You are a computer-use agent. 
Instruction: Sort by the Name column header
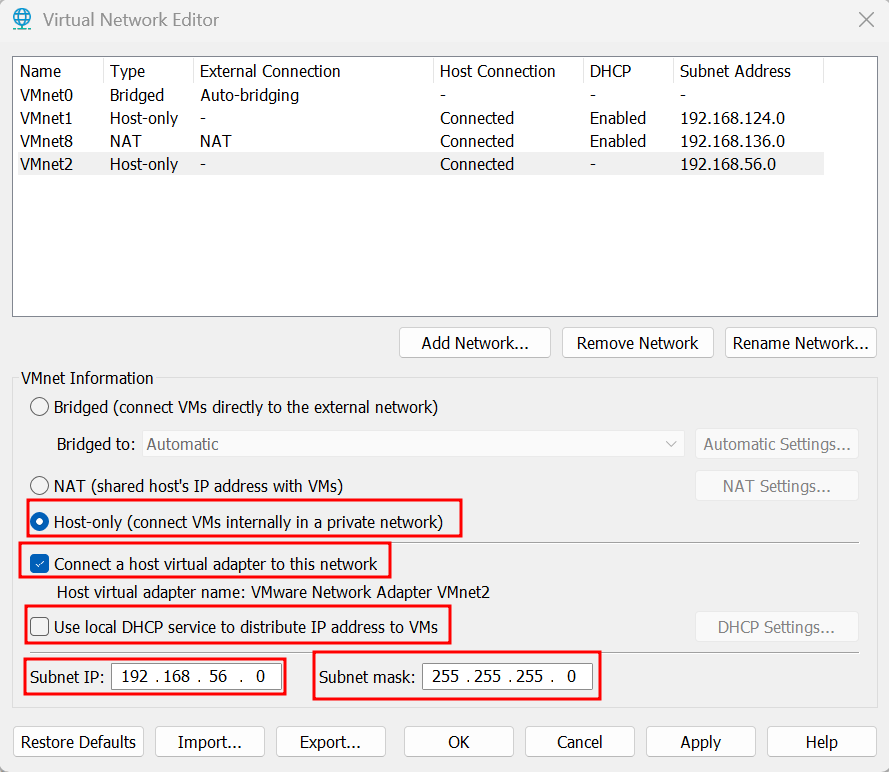coord(59,71)
